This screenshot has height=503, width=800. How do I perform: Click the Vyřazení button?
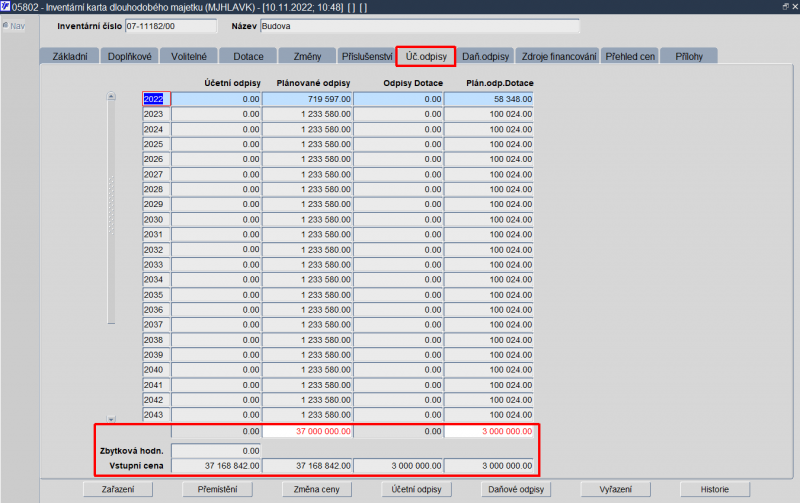click(615, 490)
